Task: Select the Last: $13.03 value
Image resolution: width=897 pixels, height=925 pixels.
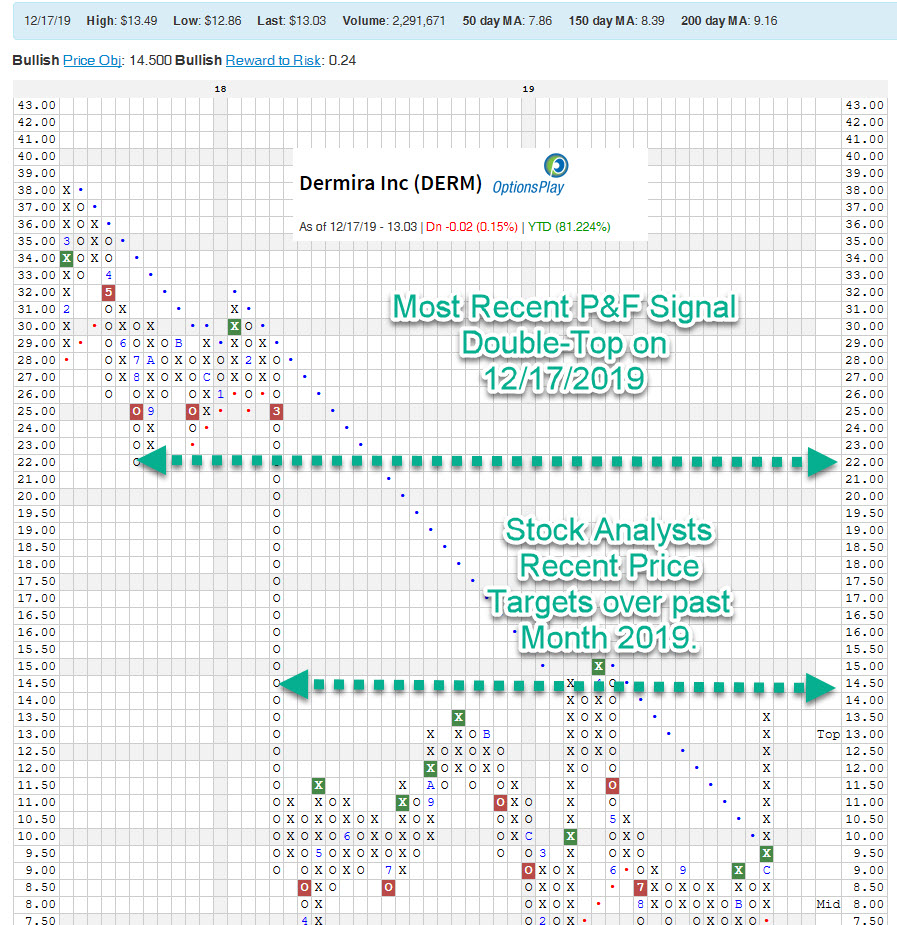Action: coord(291,21)
